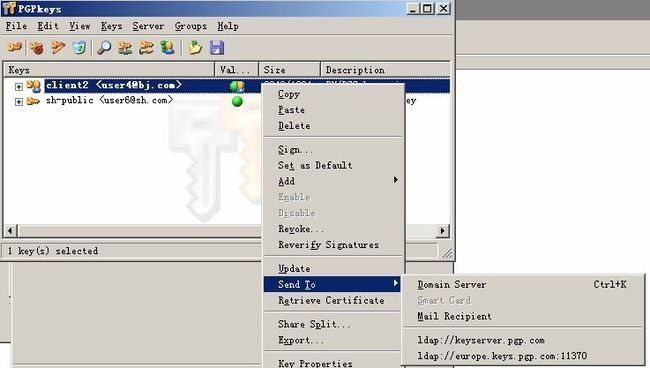Choose Update in the context menu
Screen dimensions: 650x368
[x=332, y=269]
